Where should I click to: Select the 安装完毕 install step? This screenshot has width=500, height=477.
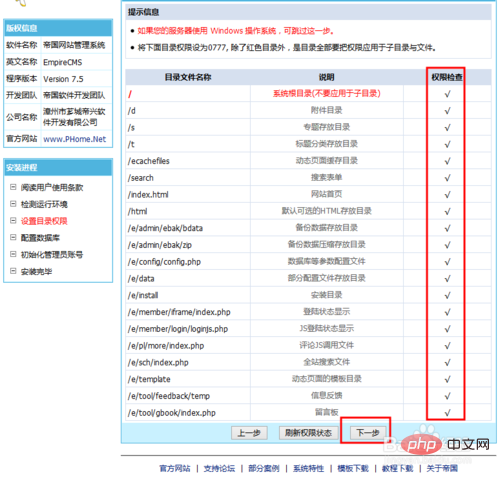(36, 271)
